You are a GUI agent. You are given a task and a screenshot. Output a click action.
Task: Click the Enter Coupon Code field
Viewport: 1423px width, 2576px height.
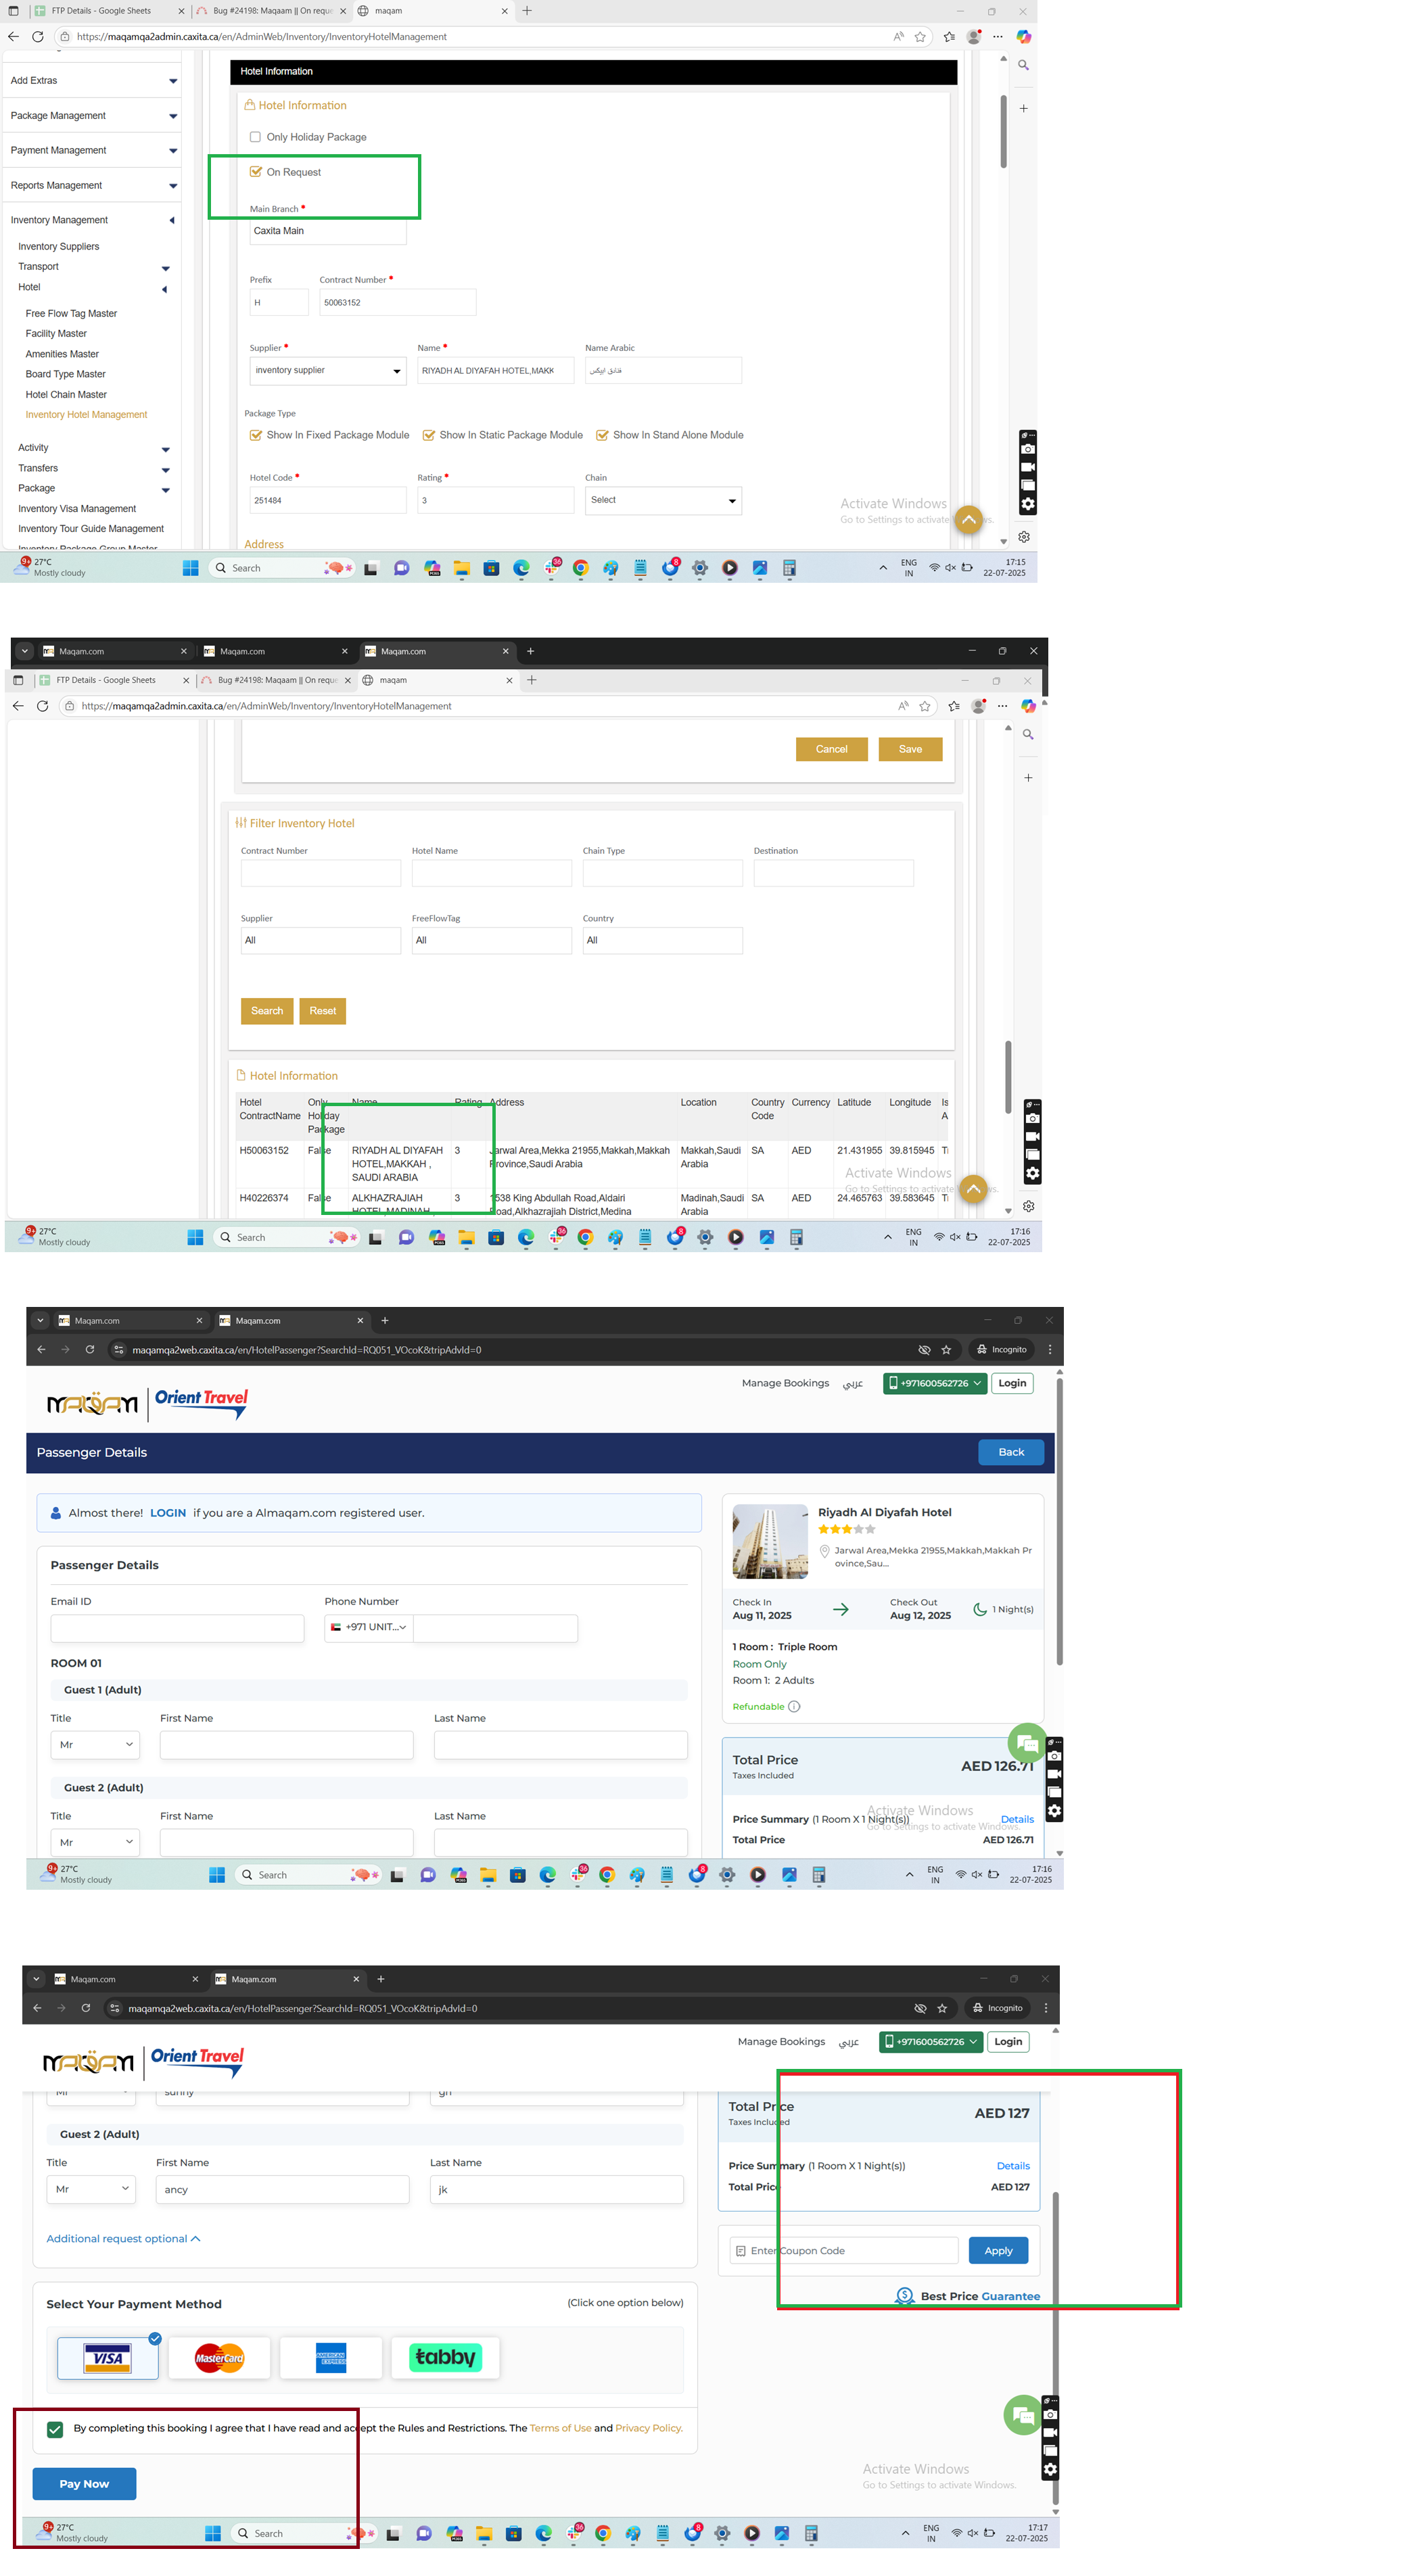pos(843,2250)
